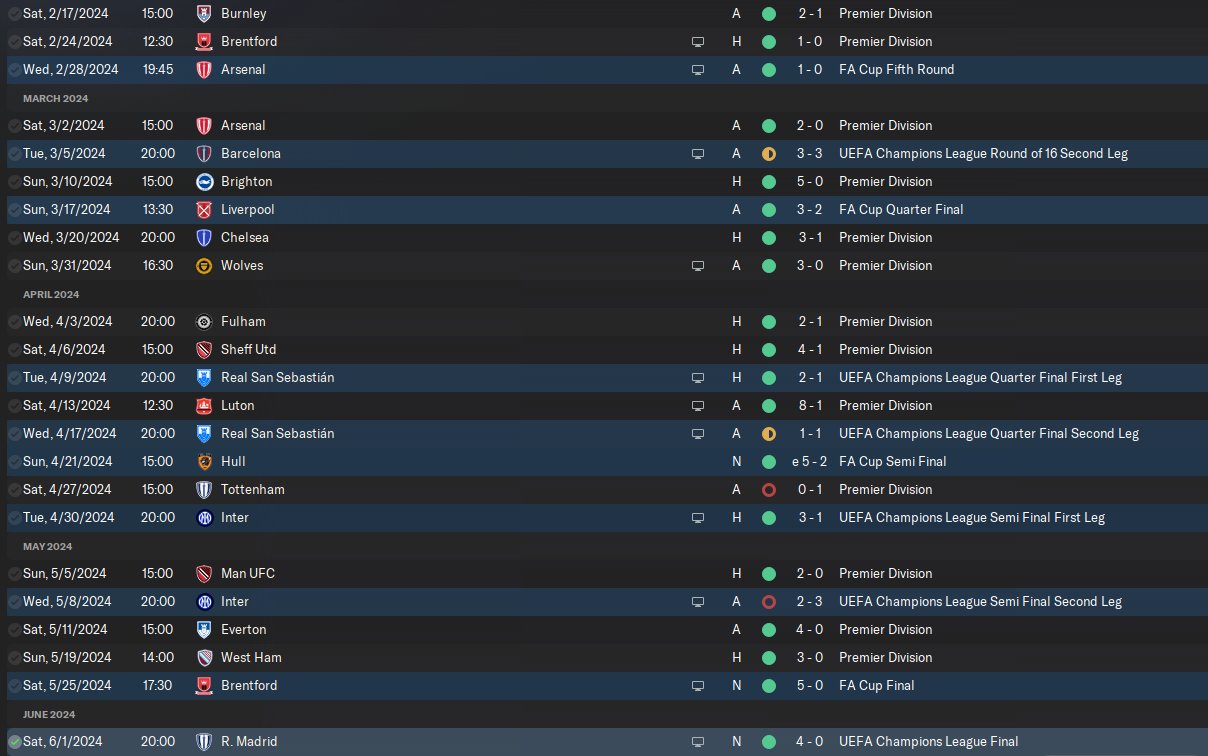
Task: Click the orange draw indicator on the Barcelona row
Action: 768,154
